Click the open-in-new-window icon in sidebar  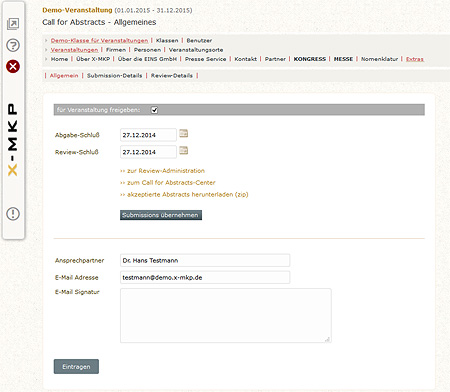click(13, 24)
